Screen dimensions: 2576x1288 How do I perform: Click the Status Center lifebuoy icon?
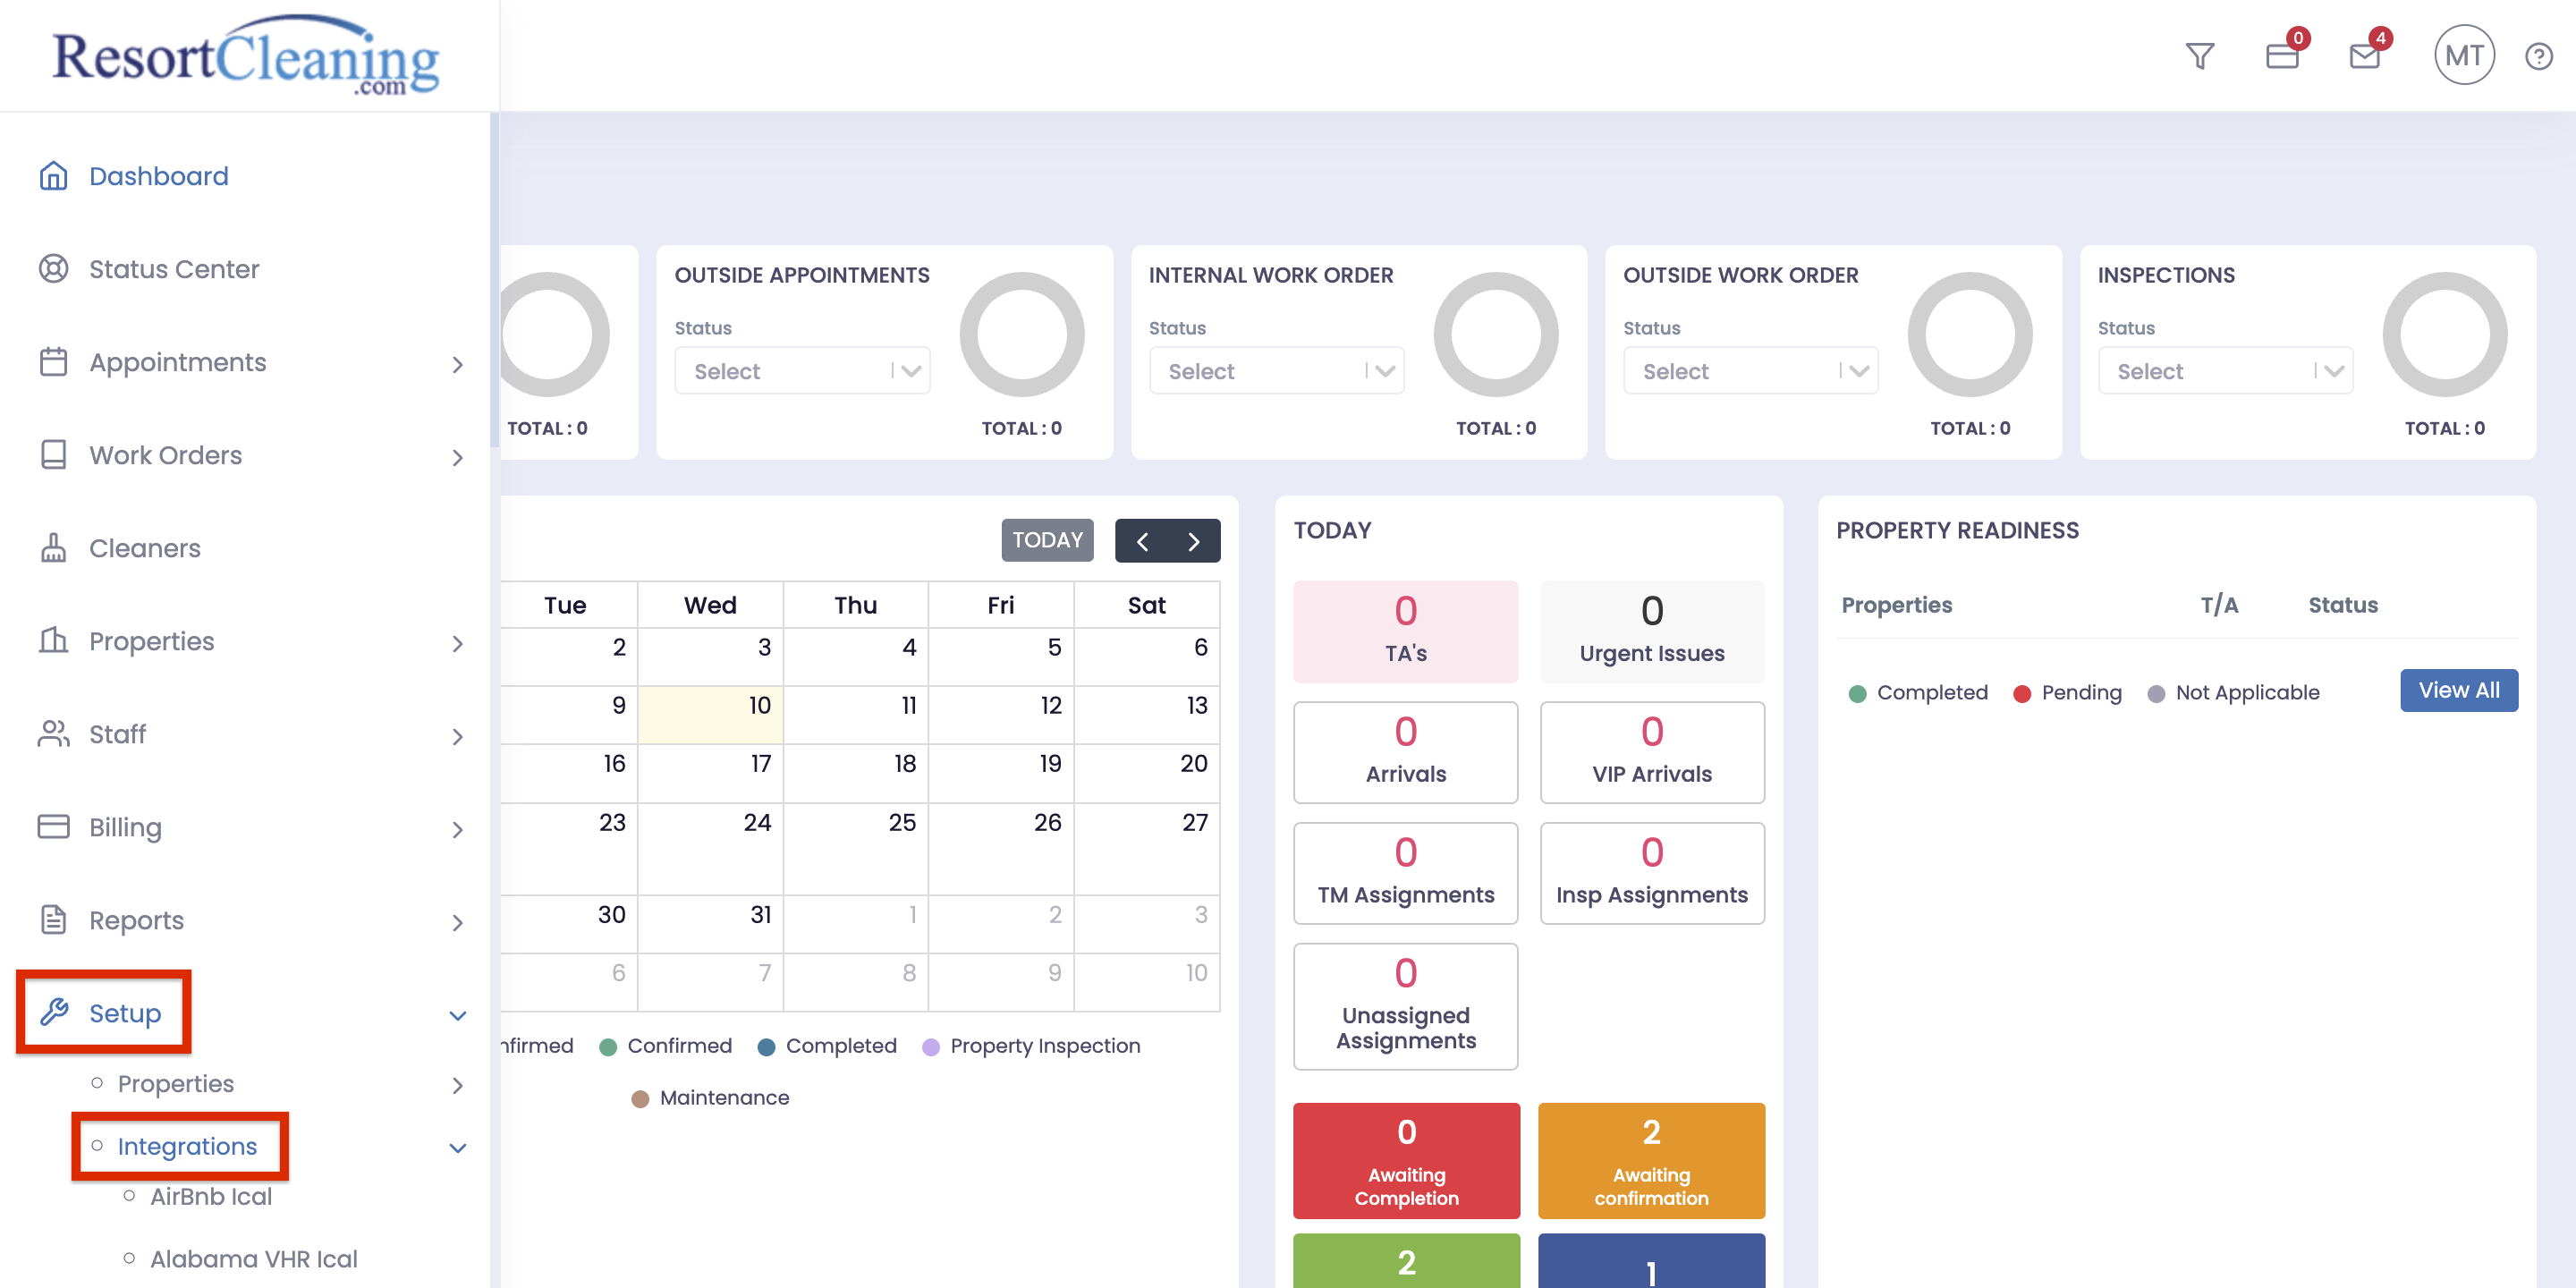click(x=53, y=269)
